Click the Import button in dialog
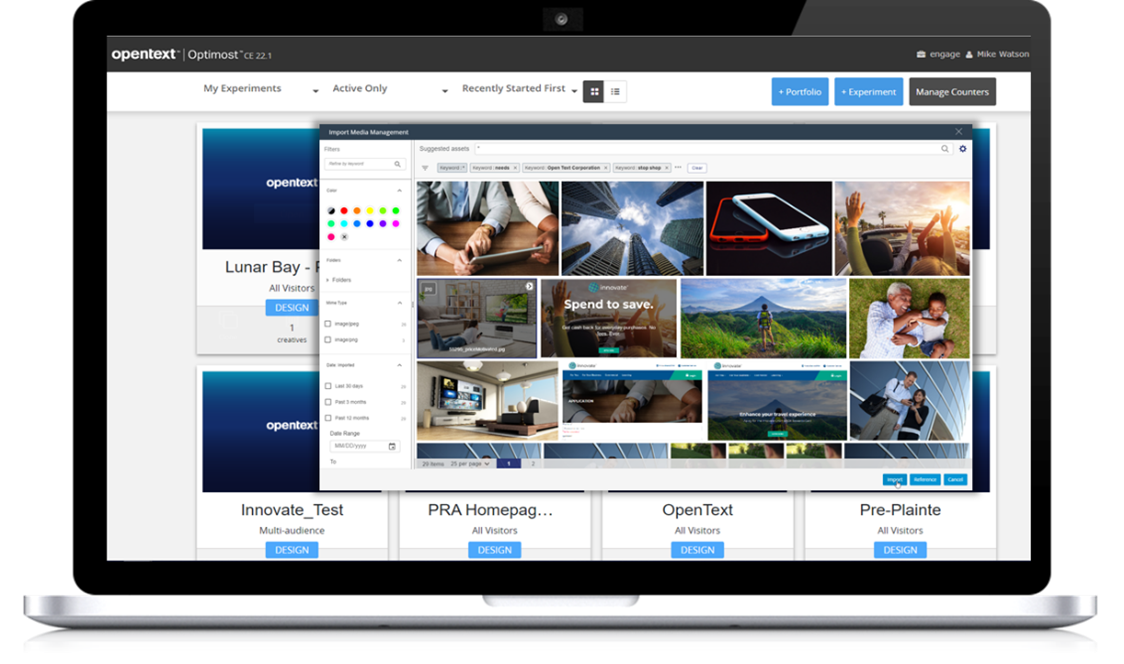1124x664 pixels. 895,480
